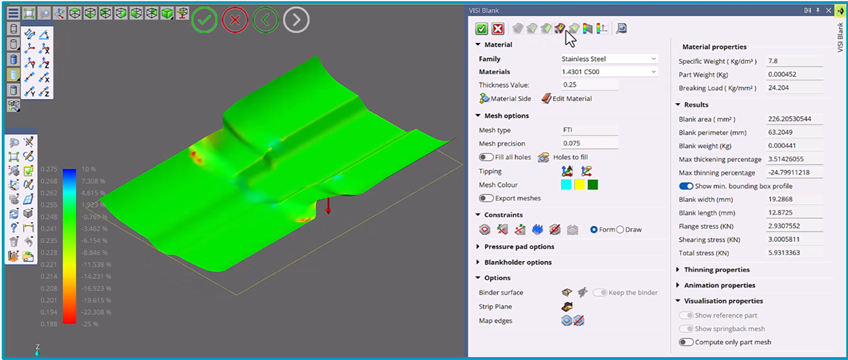The height and width of the screenshot is (360, 848).
Task: Click the Edit Material button
Action: tap(566, 99)
